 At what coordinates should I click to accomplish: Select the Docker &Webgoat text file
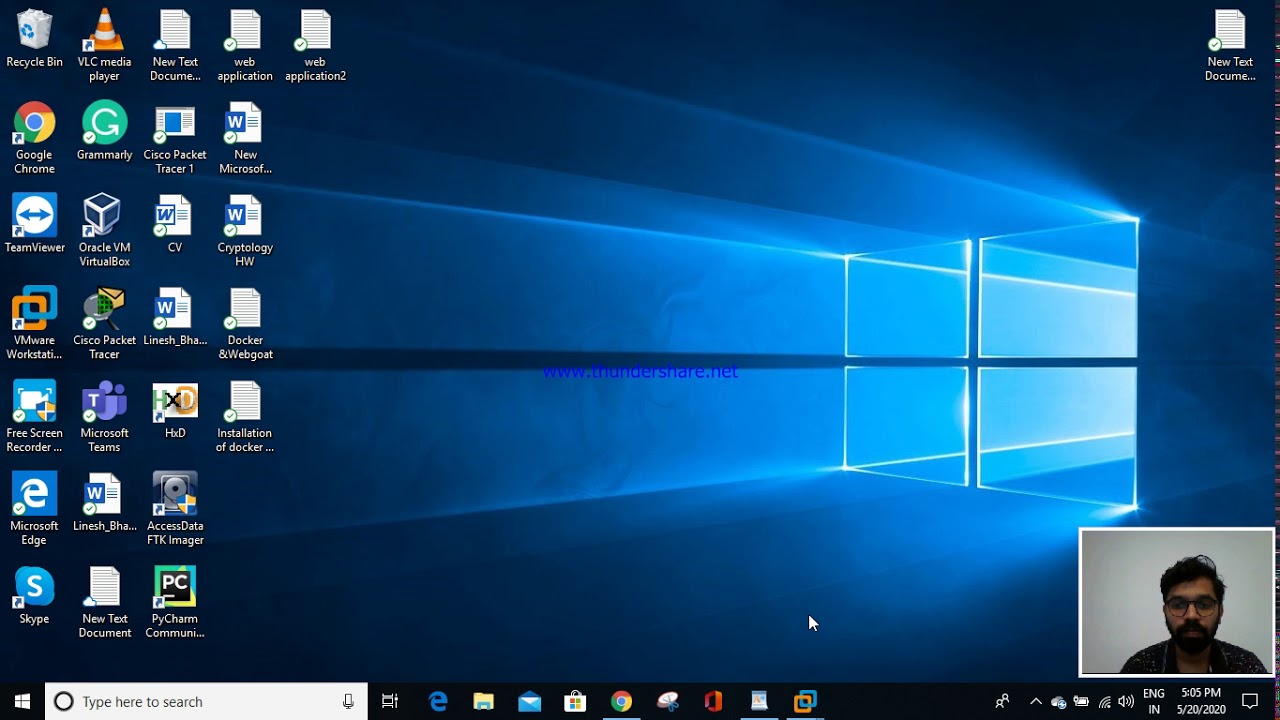click(245, 325)
